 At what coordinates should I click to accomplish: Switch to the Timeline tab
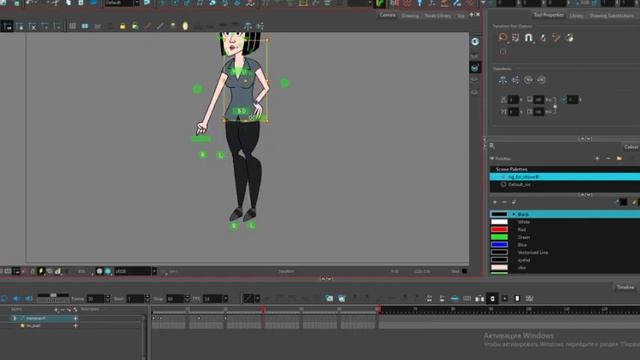pos(625,287)
